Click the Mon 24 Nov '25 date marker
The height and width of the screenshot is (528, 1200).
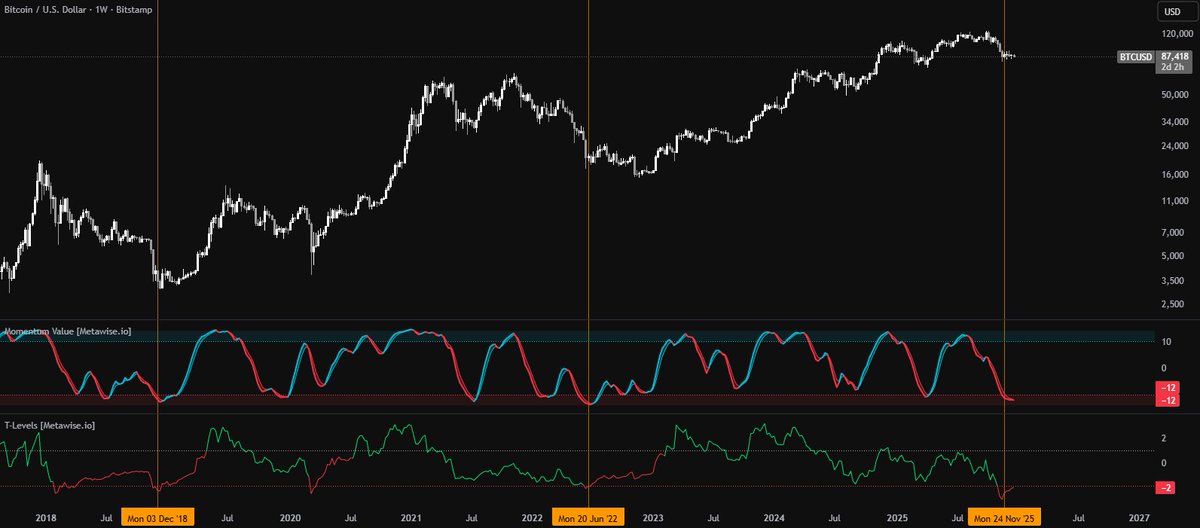1005,518
